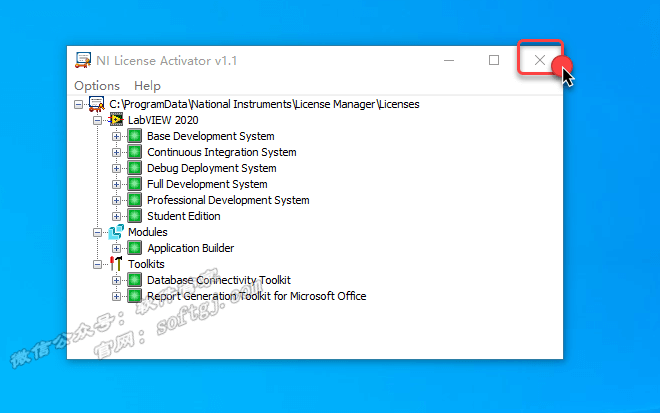
Task: Expand the Professional Development System node
Action: click(116, 200)
